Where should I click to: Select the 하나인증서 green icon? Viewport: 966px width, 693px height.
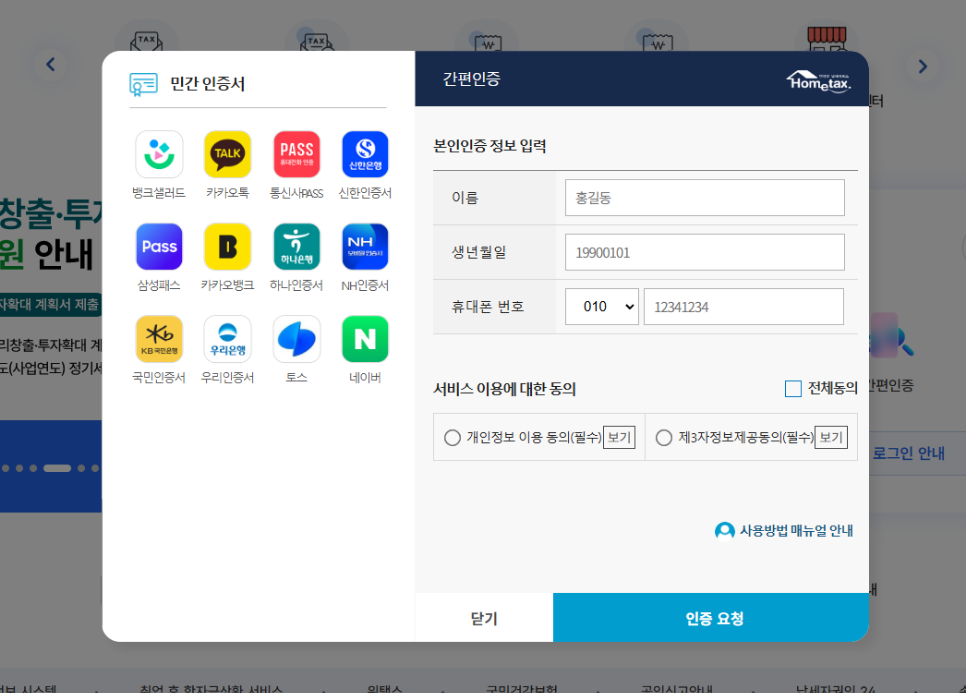(296, 246)
